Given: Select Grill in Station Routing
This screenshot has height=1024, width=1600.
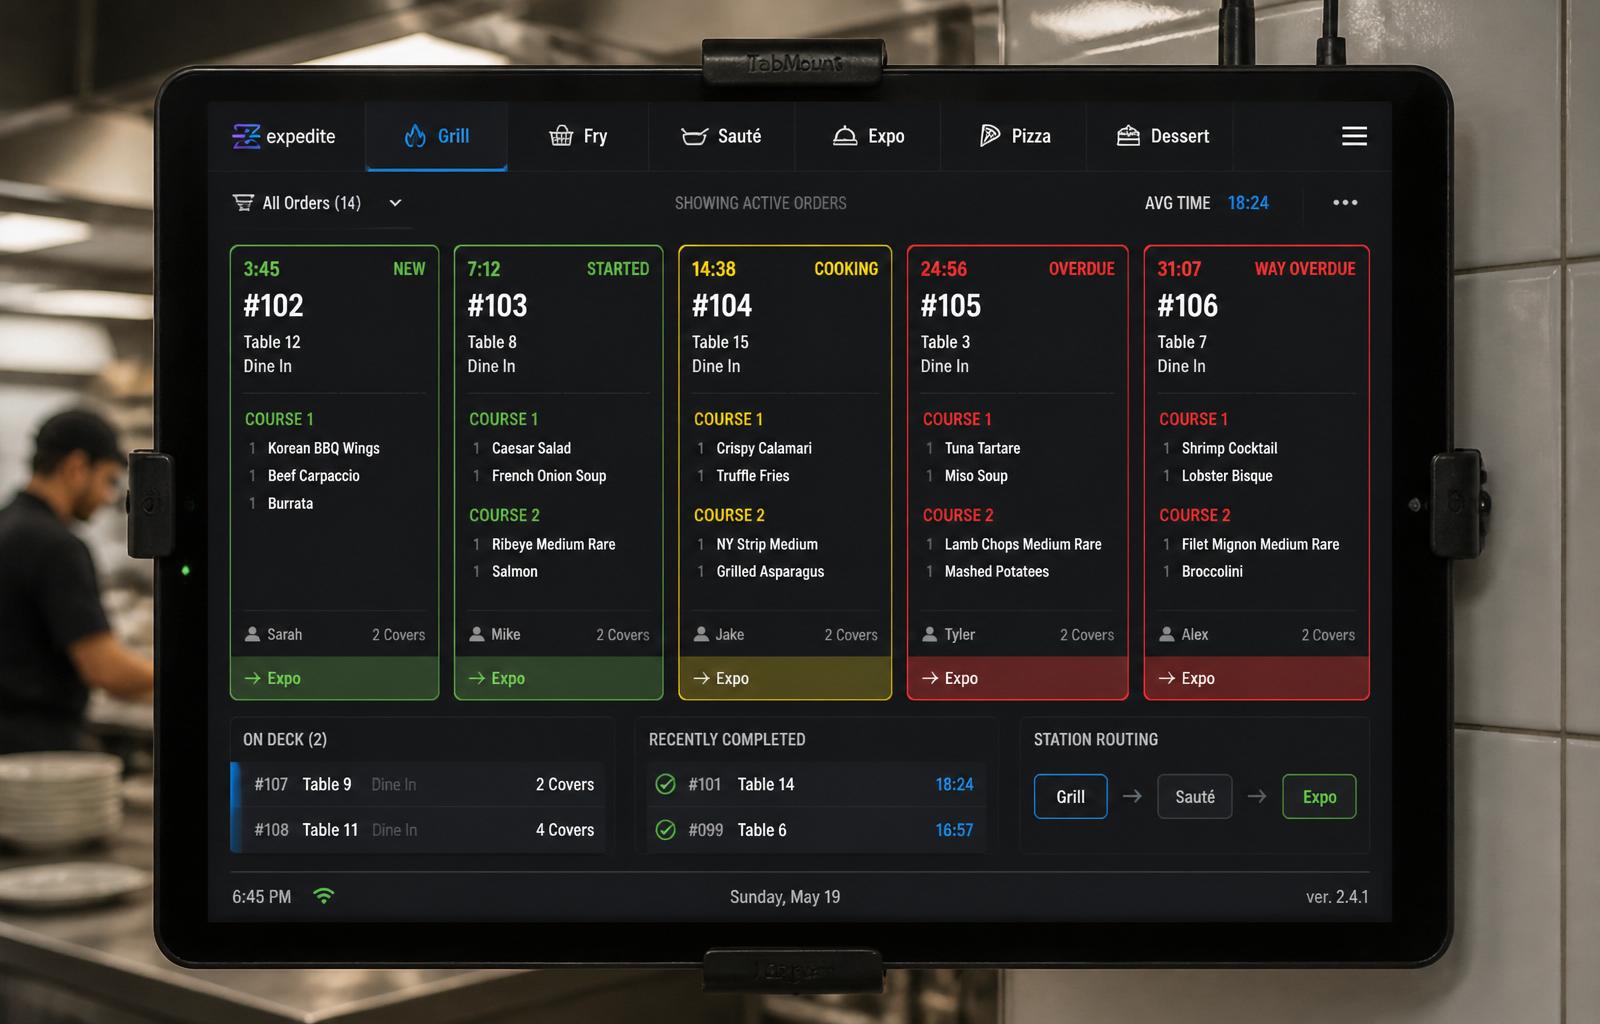Looking at the screenshot, I should click(x=1070, y=797).
